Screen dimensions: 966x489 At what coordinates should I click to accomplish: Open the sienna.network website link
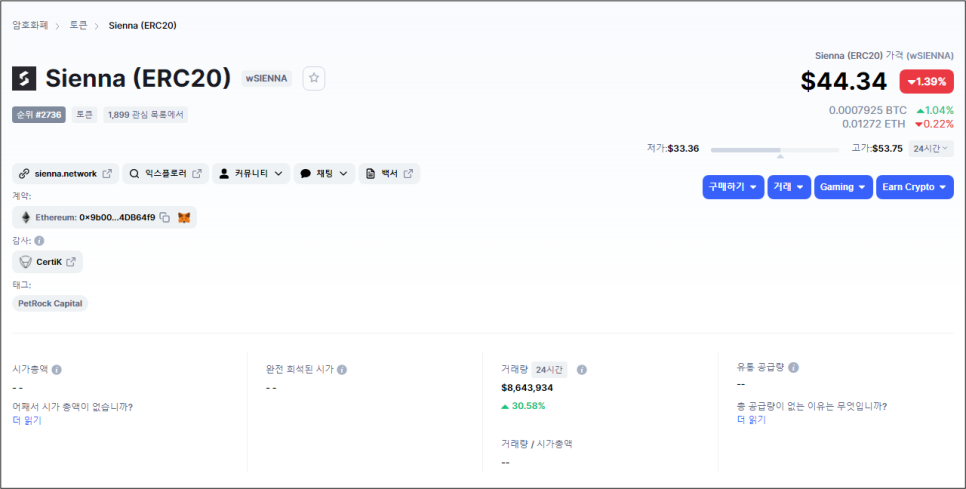[x=65, y=173]
